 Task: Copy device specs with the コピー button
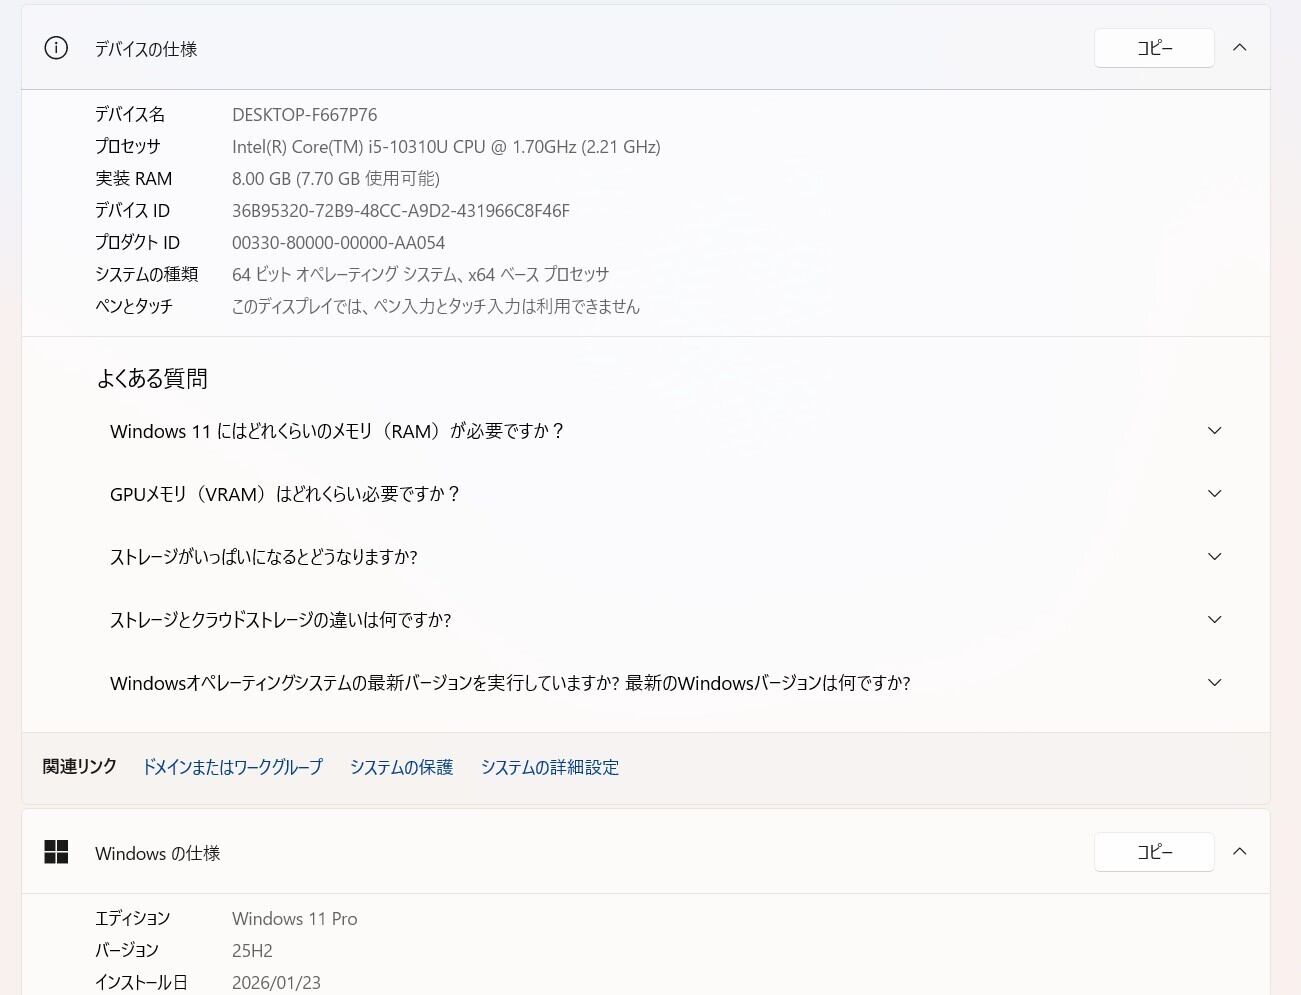(1154, 48)
